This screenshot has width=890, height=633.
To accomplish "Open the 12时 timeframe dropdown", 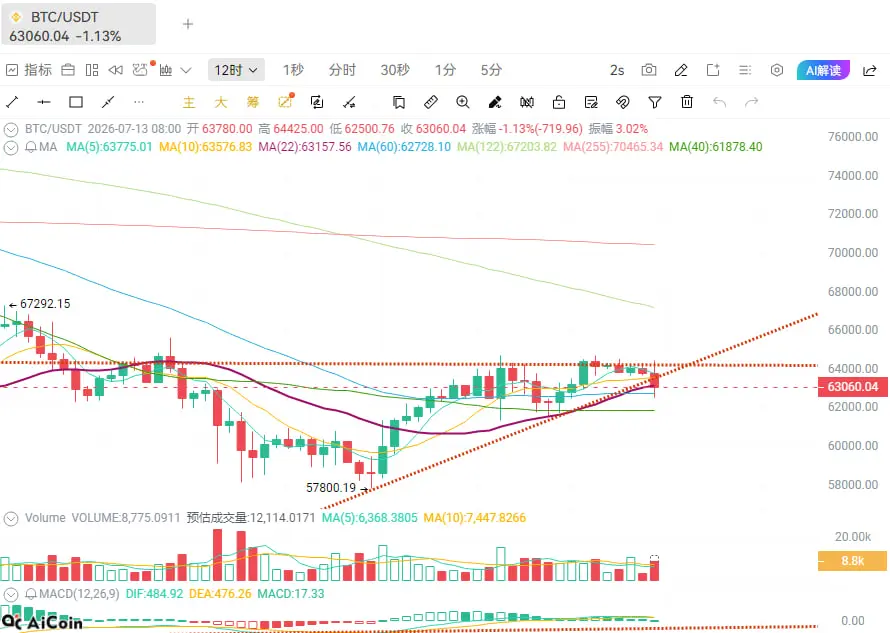I will coord(236,70).
